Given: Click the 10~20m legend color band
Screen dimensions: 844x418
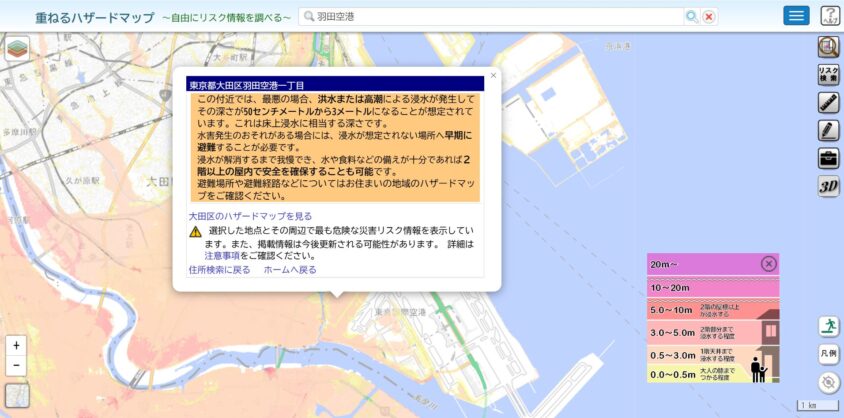Looking at the screenshot, I should [x=713, y=288].
